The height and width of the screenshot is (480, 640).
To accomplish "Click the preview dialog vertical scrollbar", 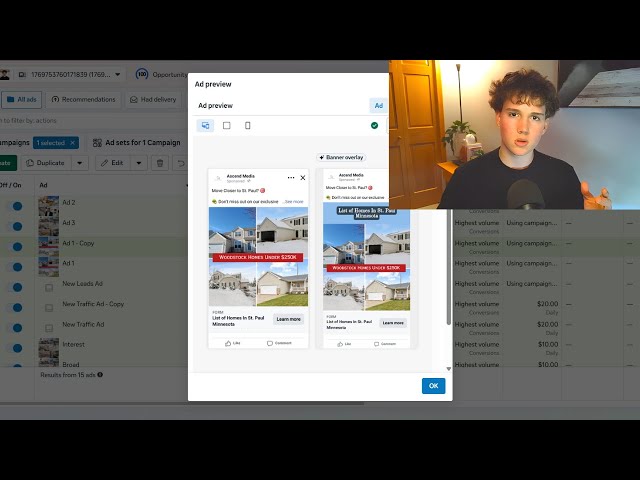I will coord(449,265).
